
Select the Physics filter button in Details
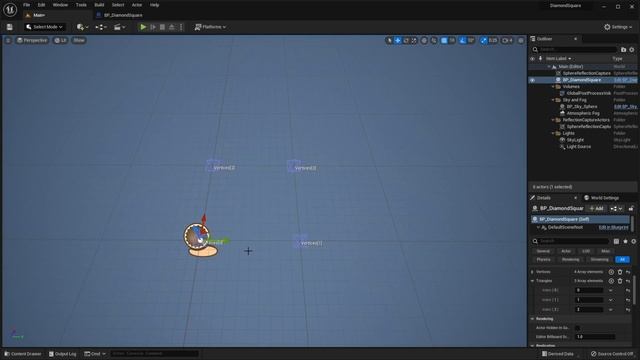pyautogui.click(x=543, y=260)
